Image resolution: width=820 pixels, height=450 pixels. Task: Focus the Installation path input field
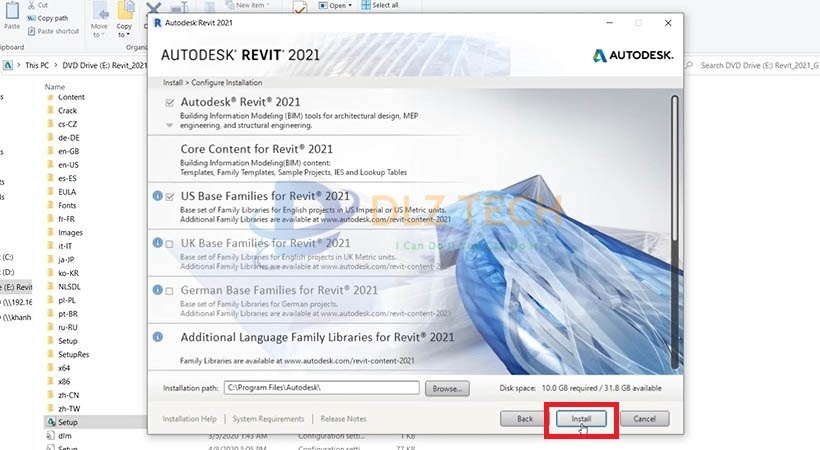(x=322, y=388)
